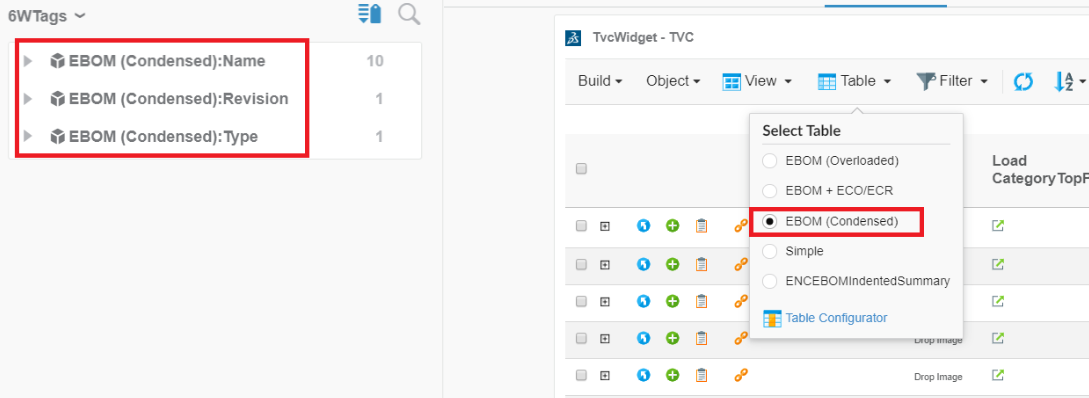Open the A-Z sort icon menu
Viewport: 1089px width, 398px height.
point(1070,82)
